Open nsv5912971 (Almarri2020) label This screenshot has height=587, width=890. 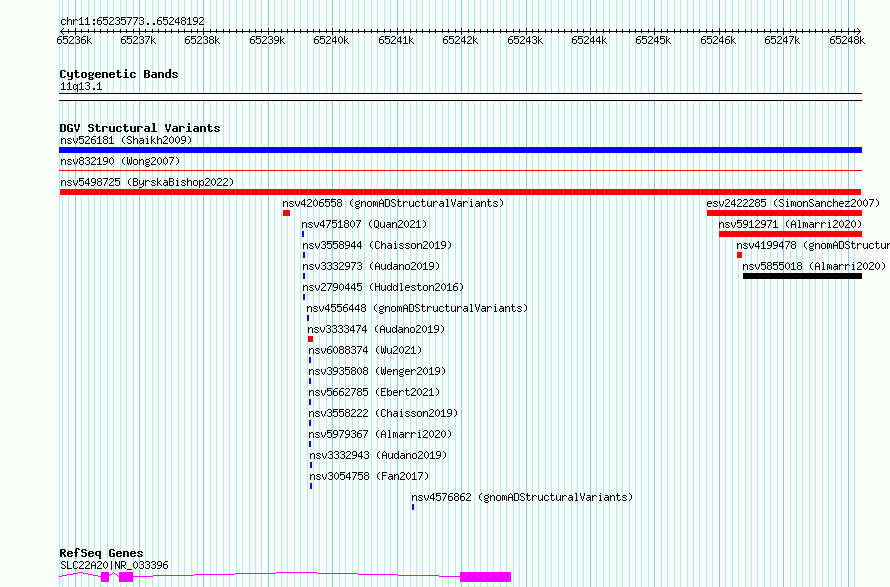[790, 224]
